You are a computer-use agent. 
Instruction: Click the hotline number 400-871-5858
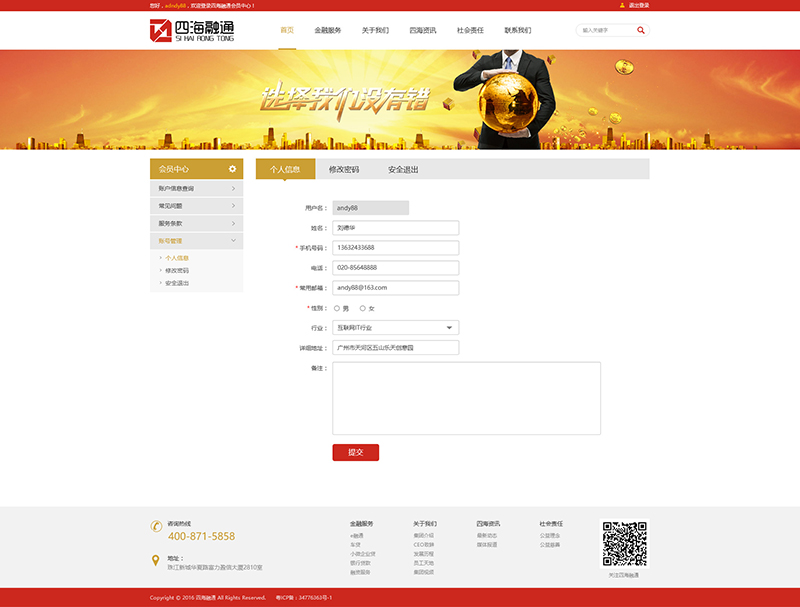(202, 536)
